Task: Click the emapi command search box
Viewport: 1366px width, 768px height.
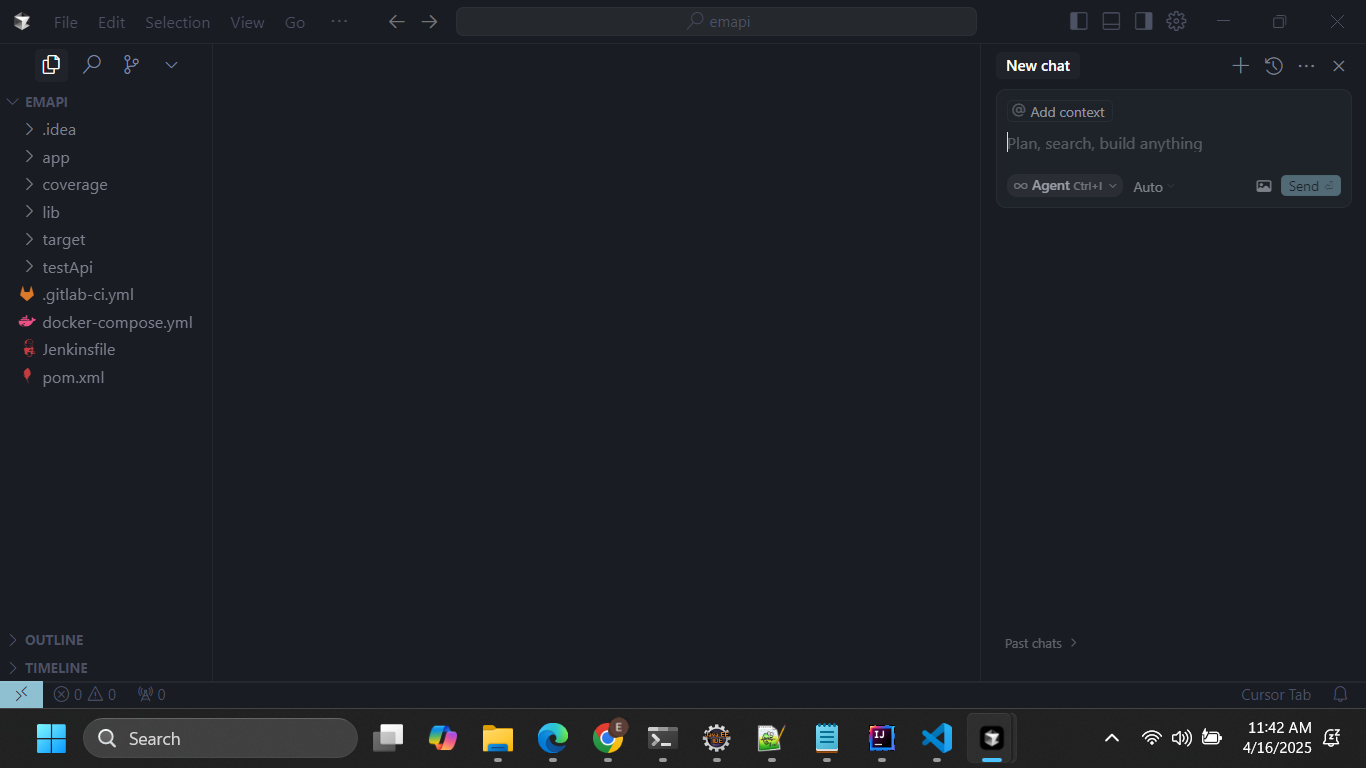Action: (716, 22)
